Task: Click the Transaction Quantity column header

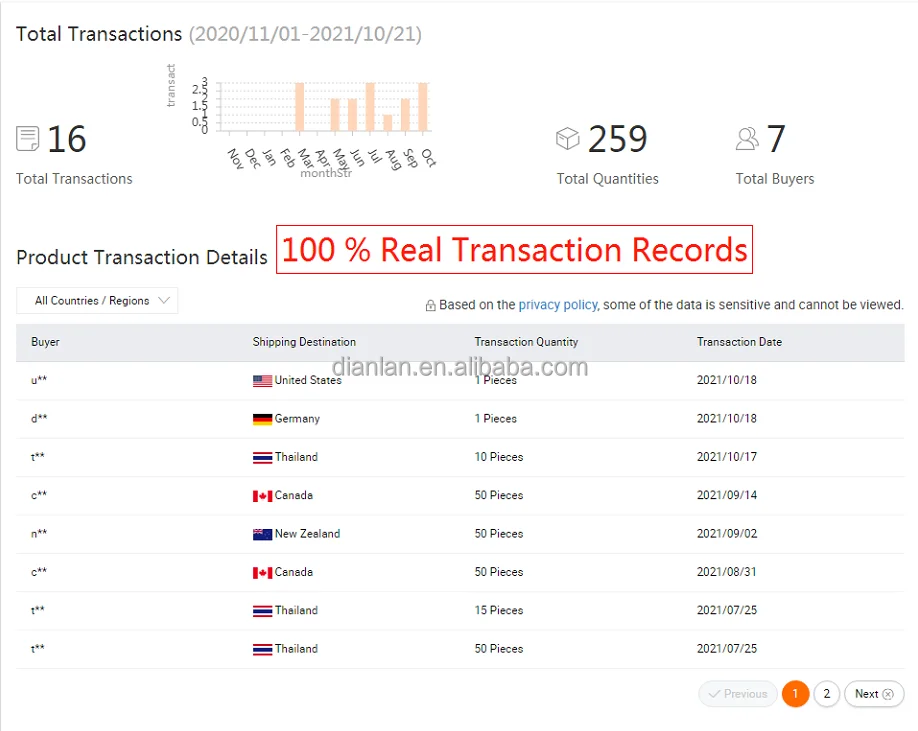Action: coord(526,342)
